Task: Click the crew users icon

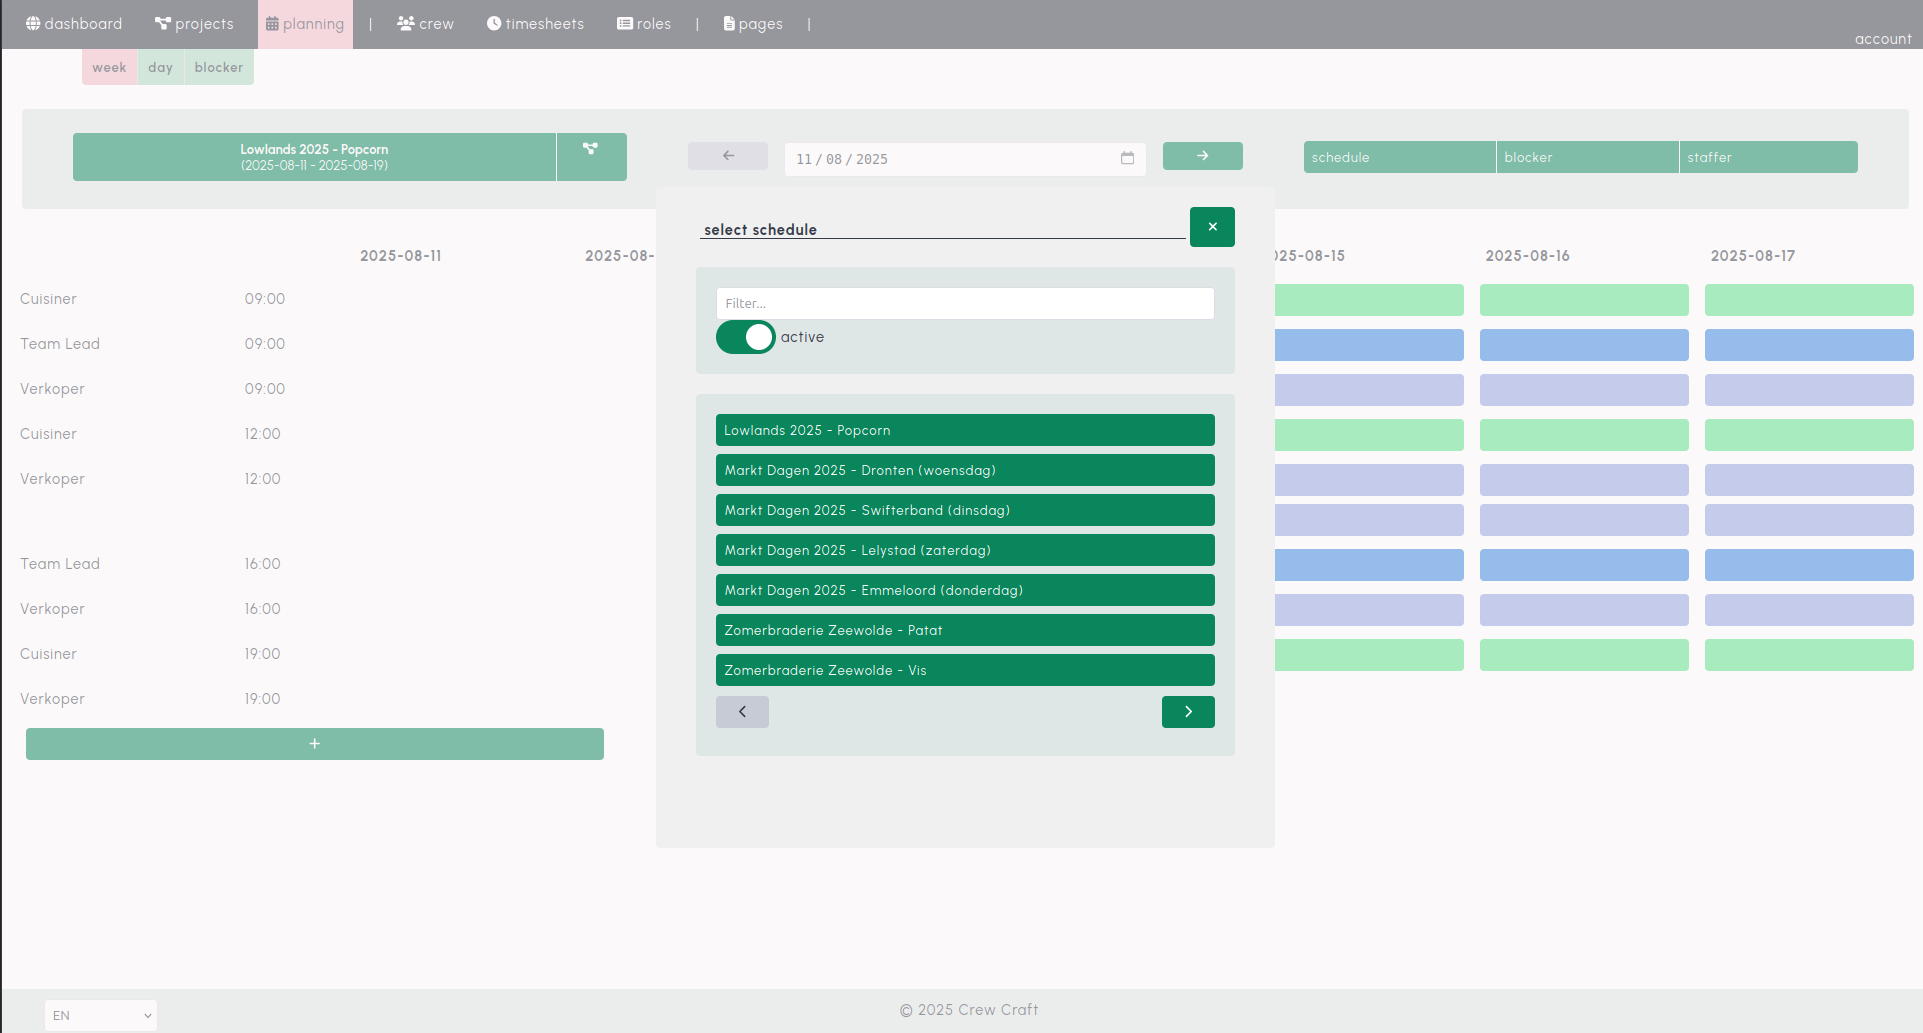Action: 404,22
